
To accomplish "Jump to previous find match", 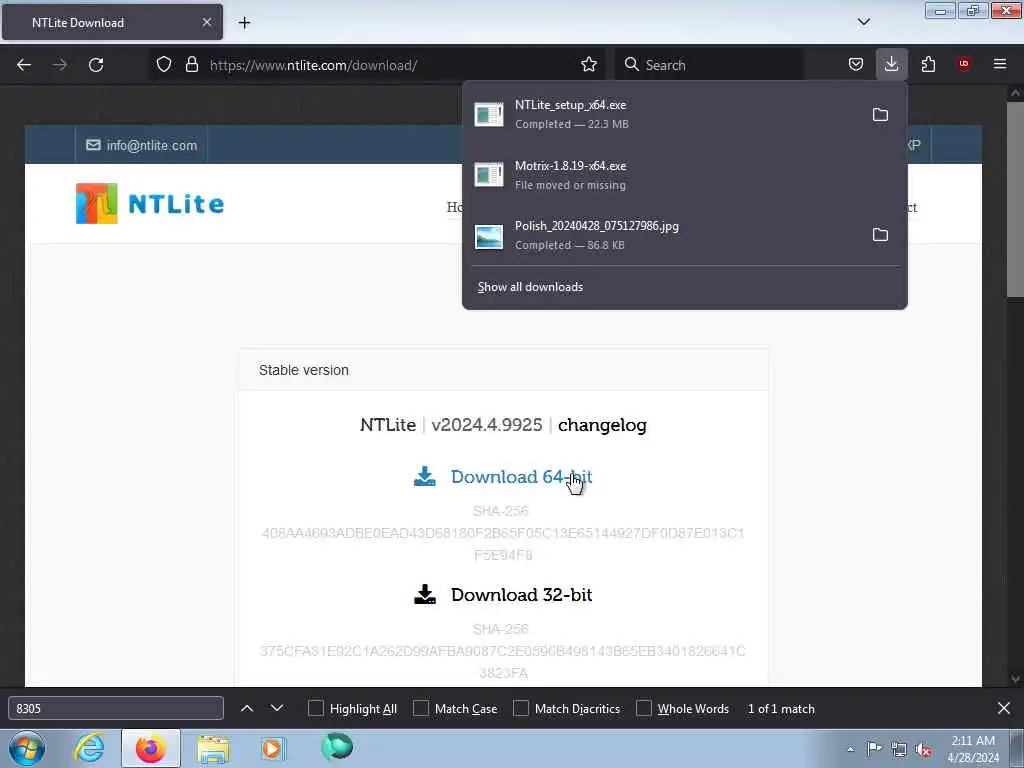I will pos(247,709).
